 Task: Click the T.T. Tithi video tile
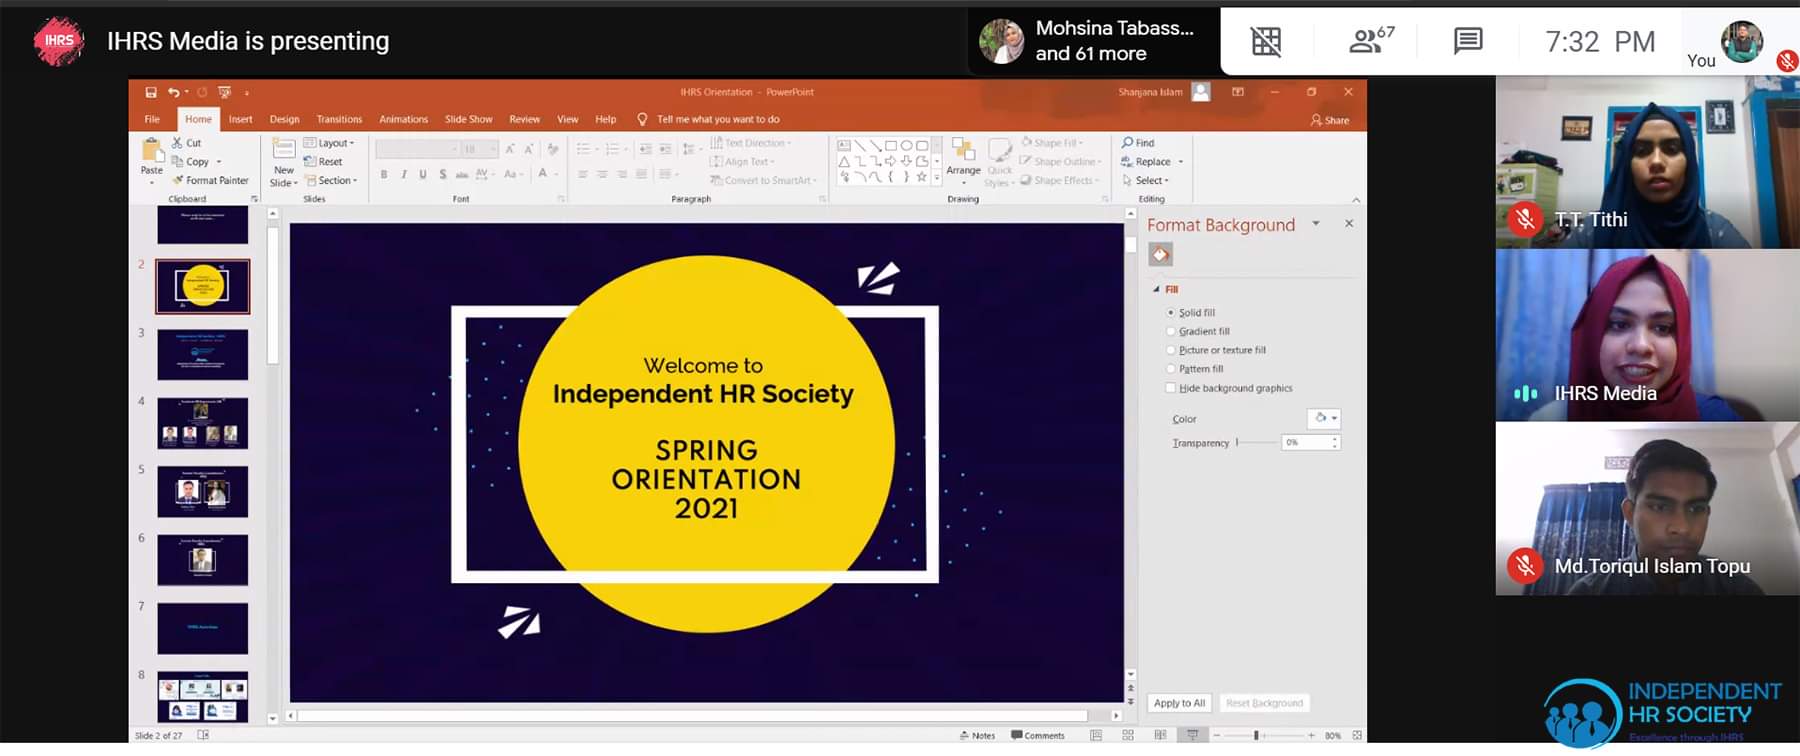(x=1647, y=162)
